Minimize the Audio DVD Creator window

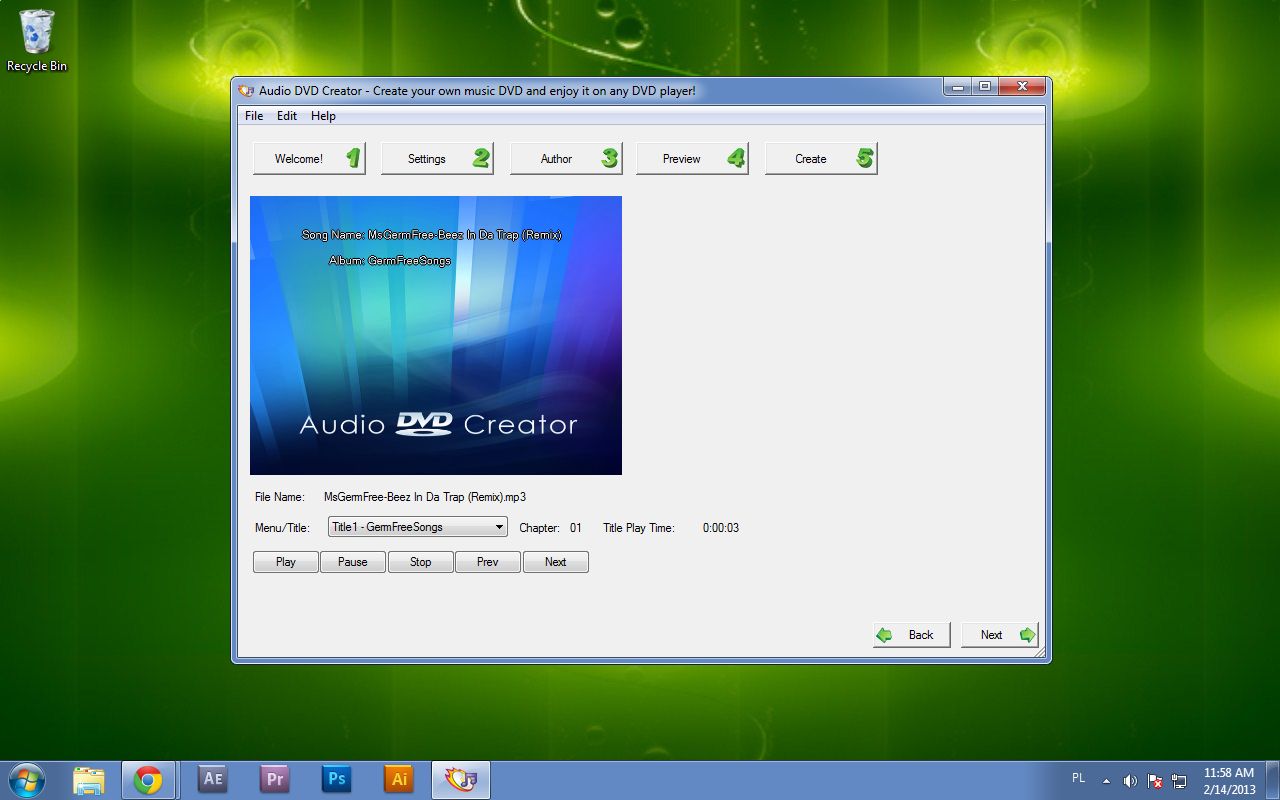957,87
